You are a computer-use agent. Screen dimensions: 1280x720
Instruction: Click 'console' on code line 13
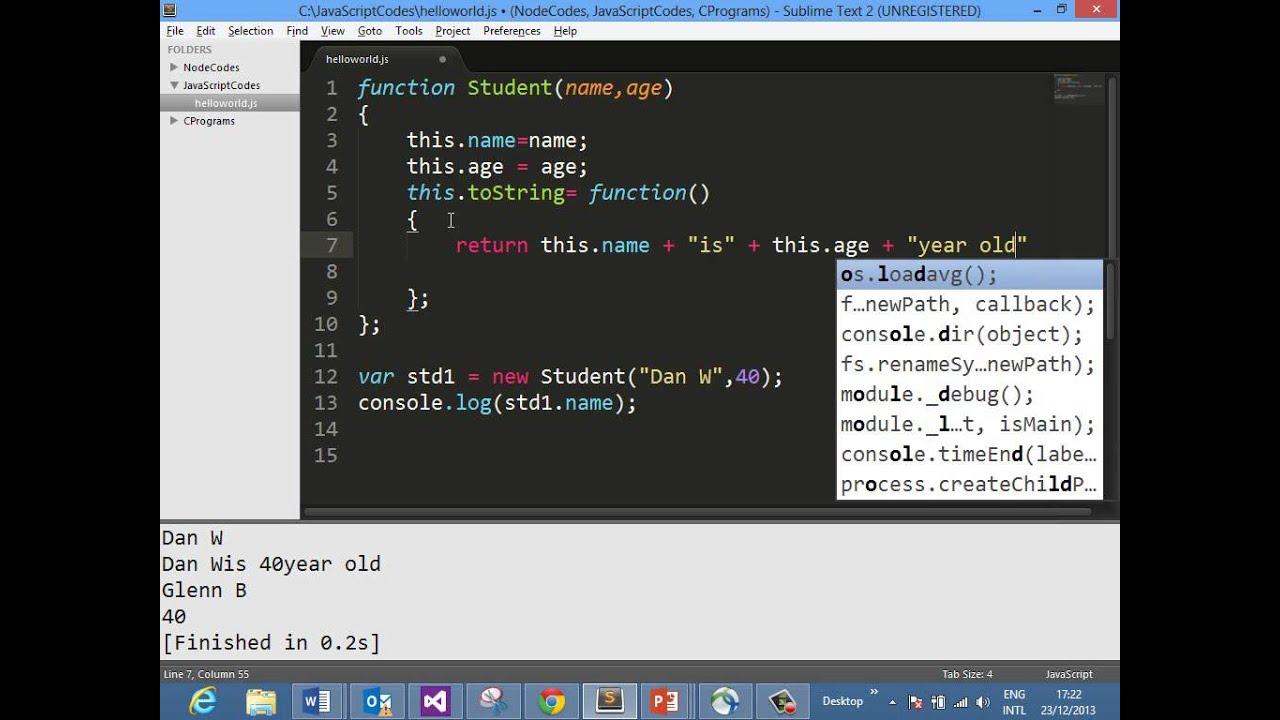click(x=400, y=403)
